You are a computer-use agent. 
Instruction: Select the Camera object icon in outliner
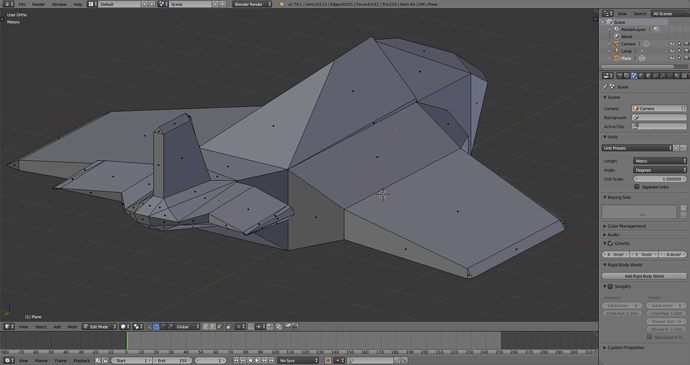(x=617, y=44)
